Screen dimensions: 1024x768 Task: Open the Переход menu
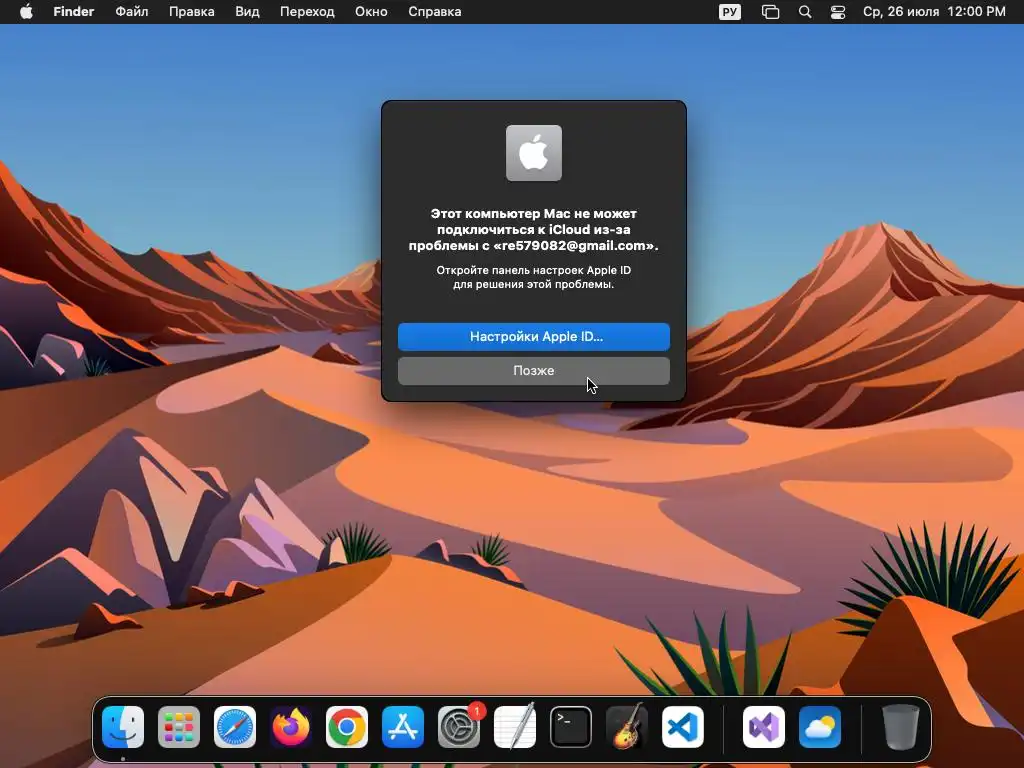tap(307, 12)
